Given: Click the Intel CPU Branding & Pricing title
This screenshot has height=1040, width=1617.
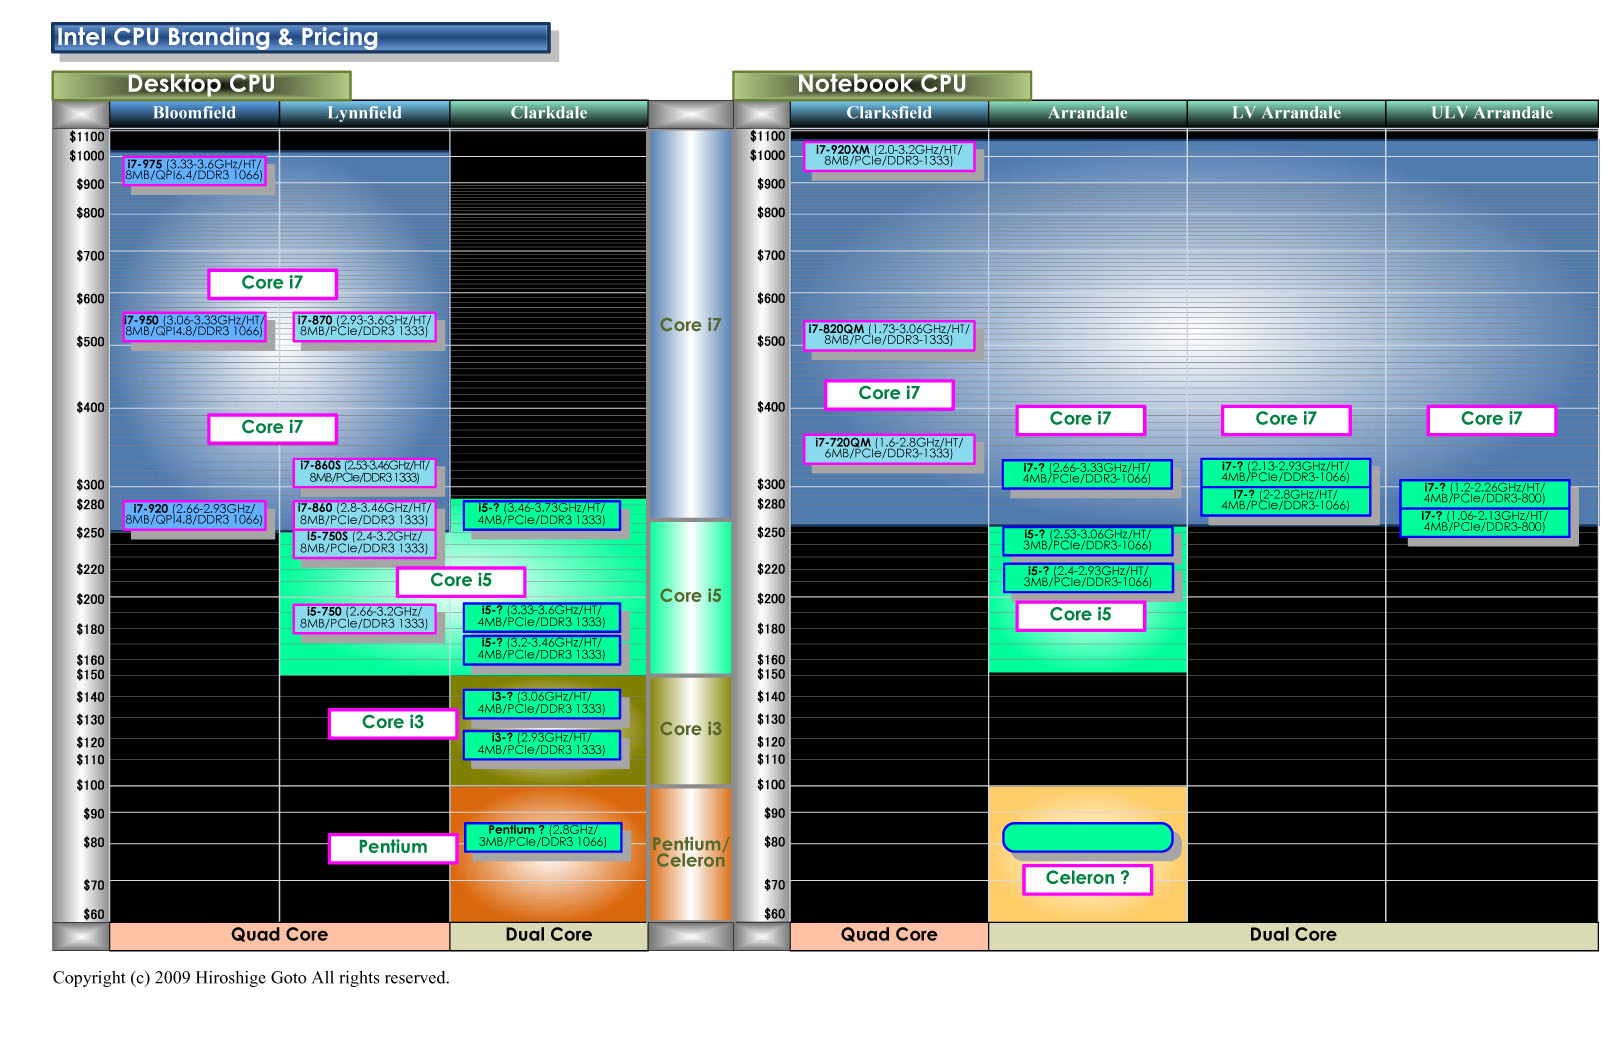Looking at the screenshot, I should point(300,38).
